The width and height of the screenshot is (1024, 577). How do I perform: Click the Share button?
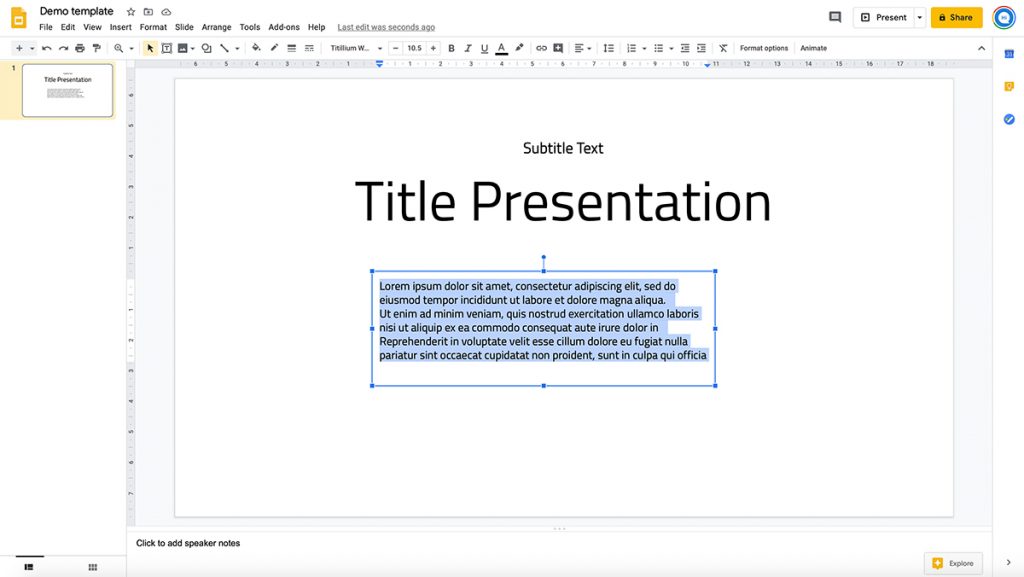(956, 18)
